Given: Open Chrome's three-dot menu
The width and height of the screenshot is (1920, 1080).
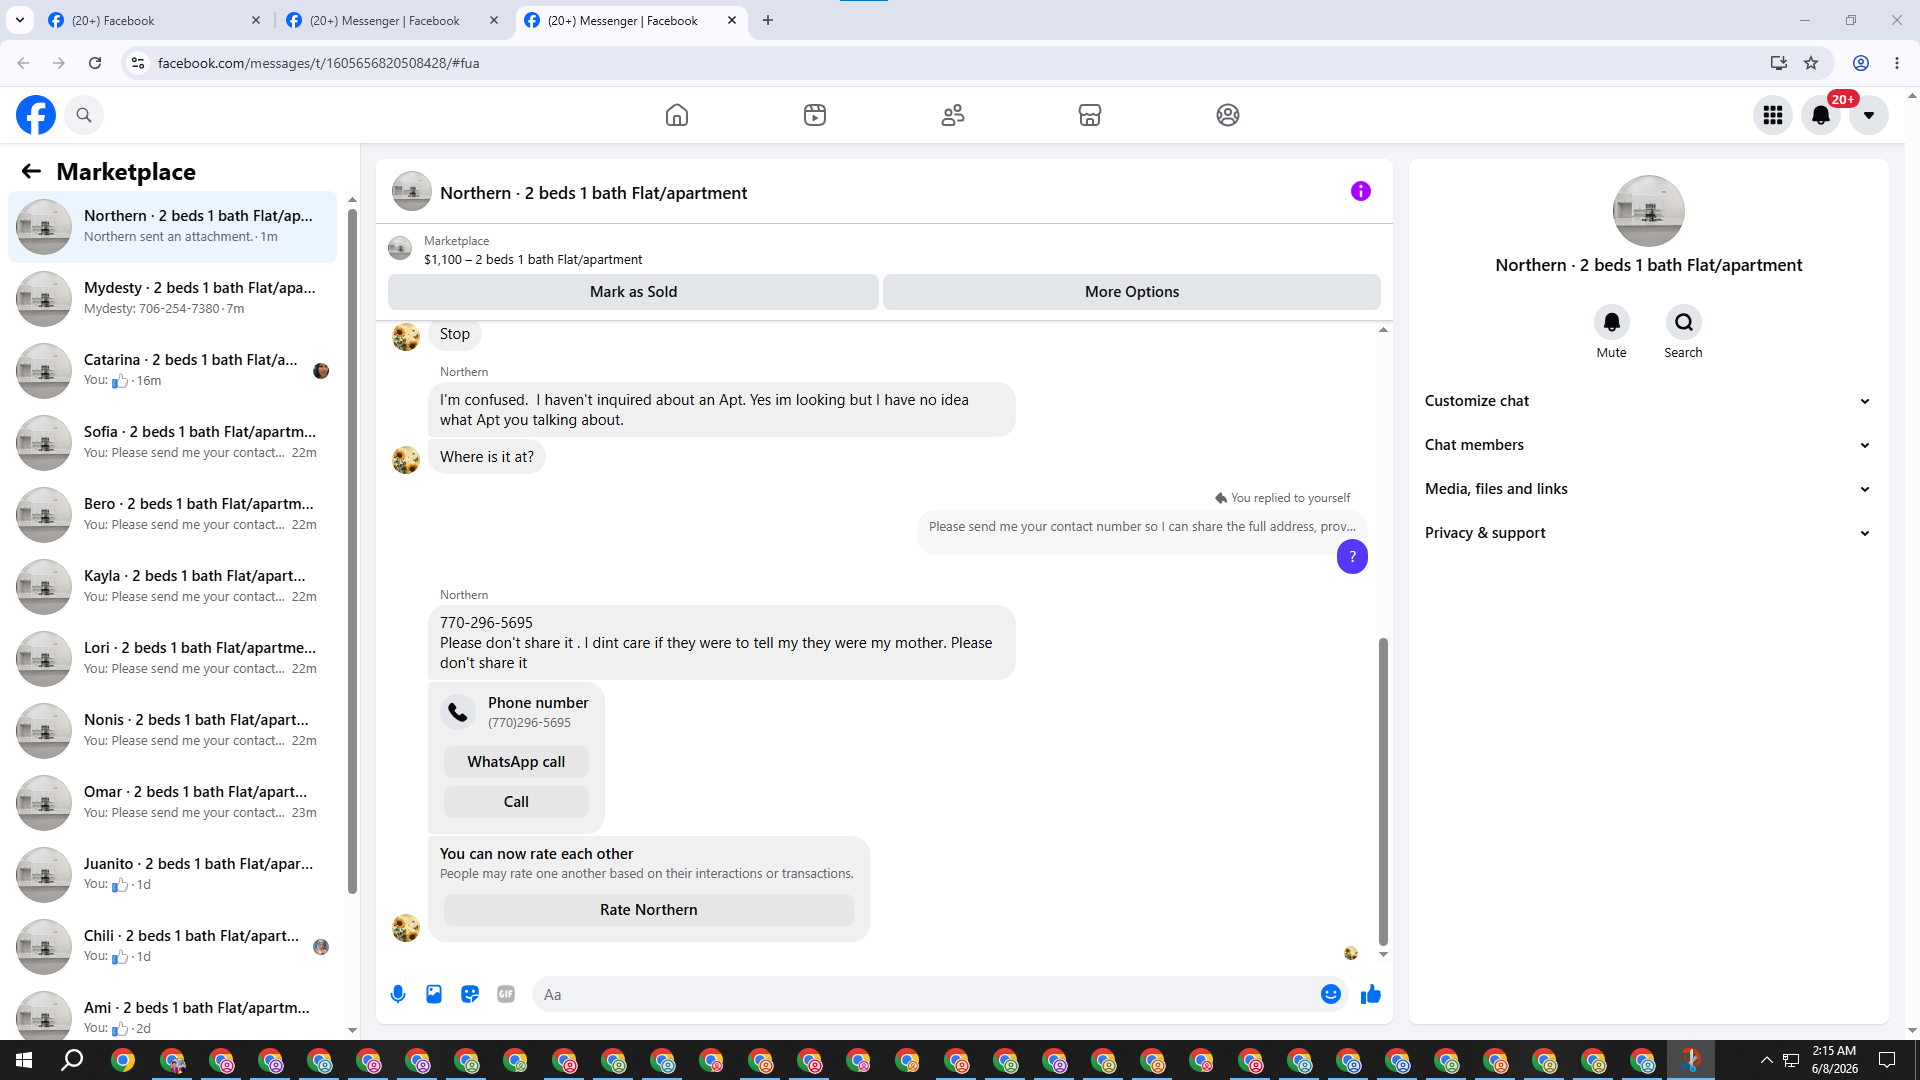Looking at the screenshot, I should pos(1897,63).
